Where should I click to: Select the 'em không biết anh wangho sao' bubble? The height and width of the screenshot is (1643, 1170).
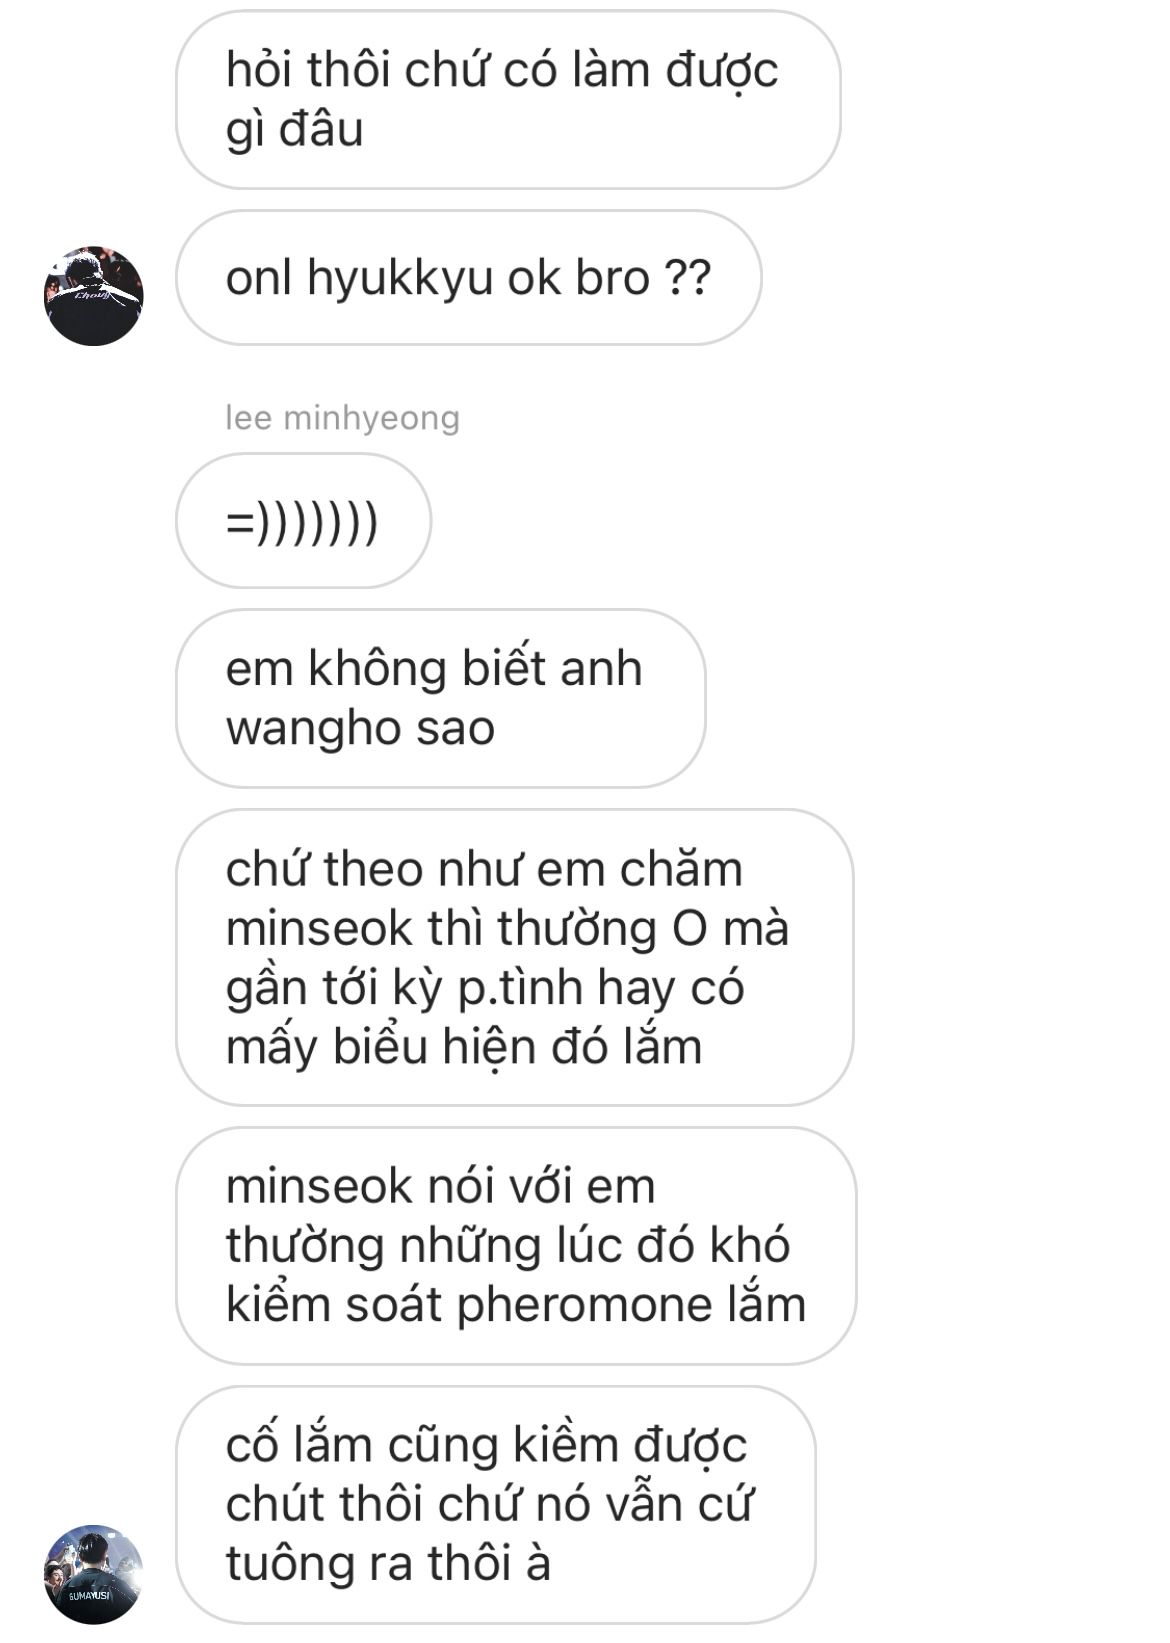click(440, 698)
